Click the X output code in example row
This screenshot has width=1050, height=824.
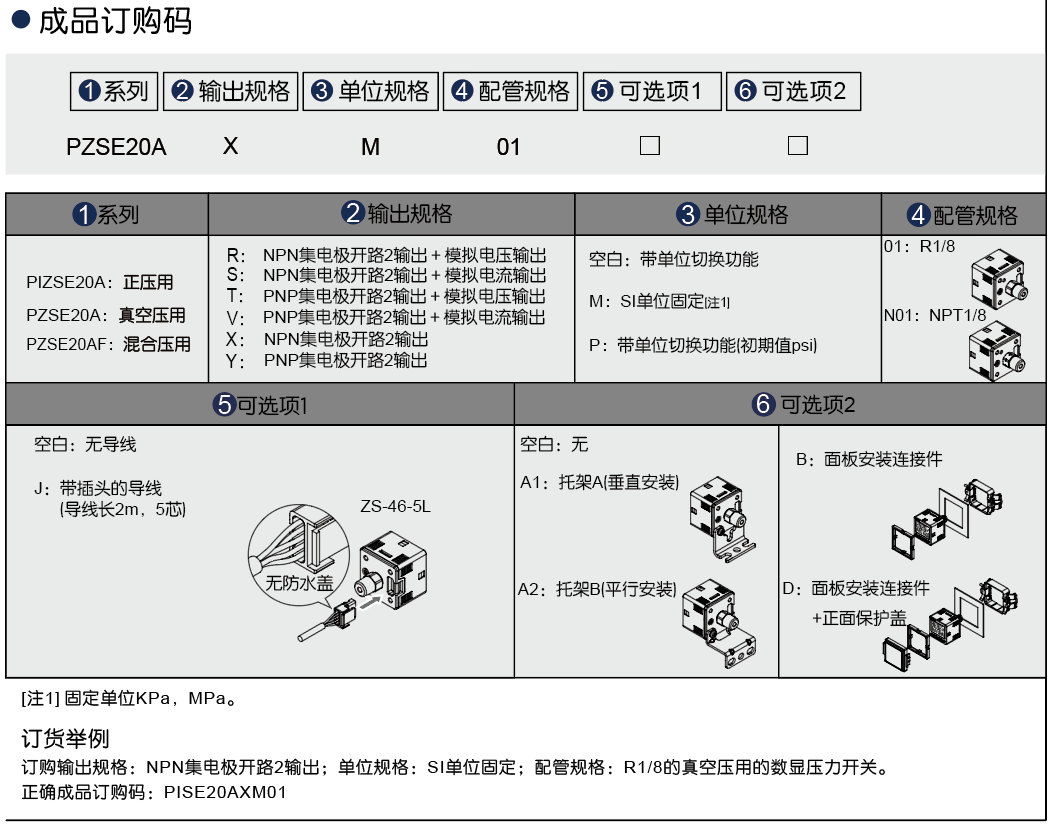230,146
